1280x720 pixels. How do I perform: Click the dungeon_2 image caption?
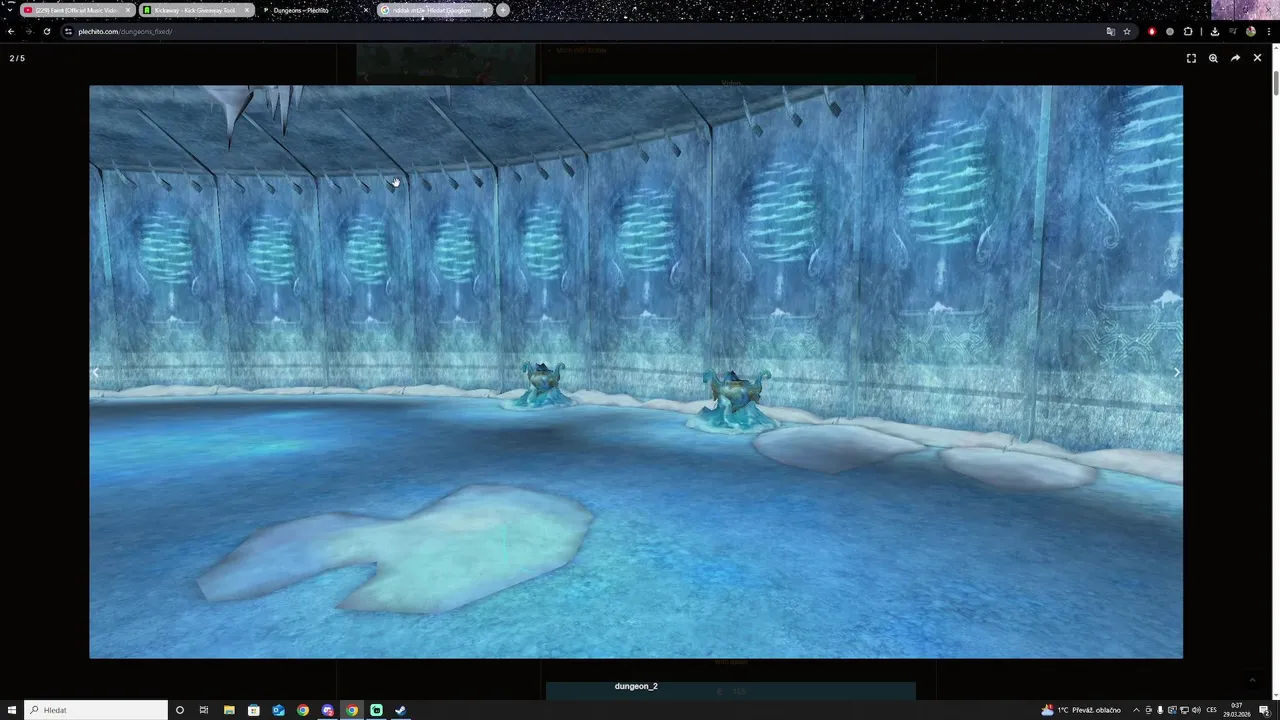coord(636,687)
